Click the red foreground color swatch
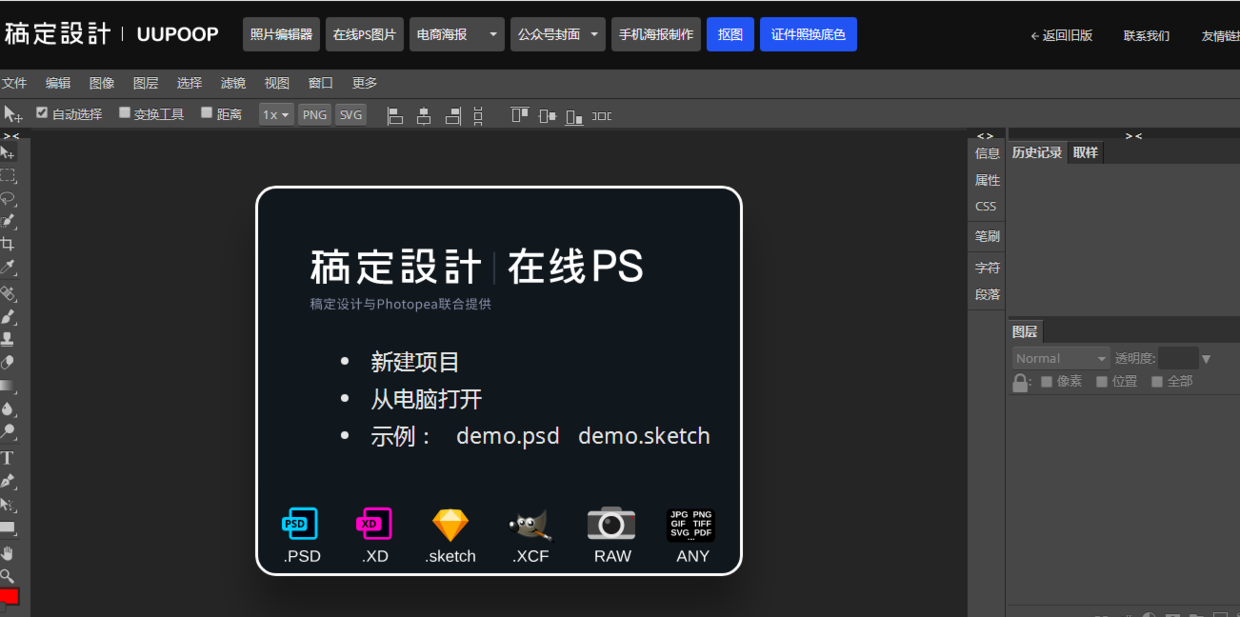 click(x=9, y=597)
